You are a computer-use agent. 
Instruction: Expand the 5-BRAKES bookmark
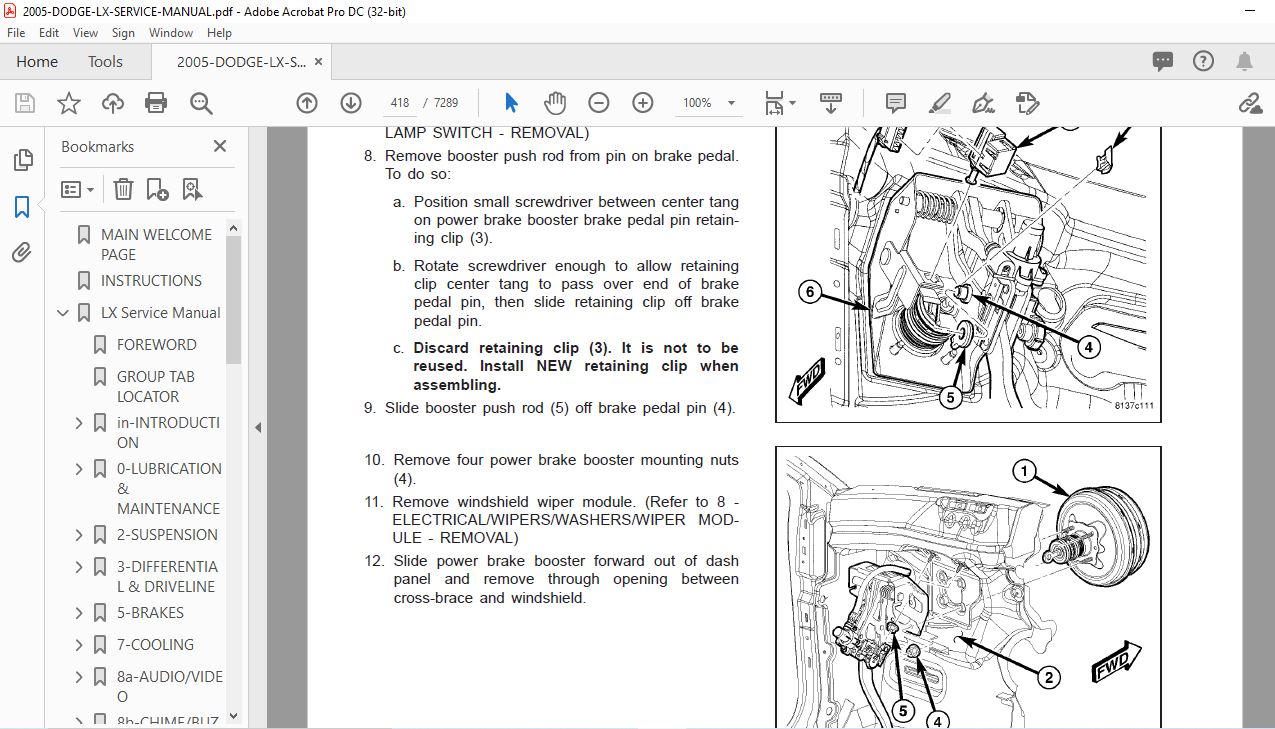[x=79, y=613]
